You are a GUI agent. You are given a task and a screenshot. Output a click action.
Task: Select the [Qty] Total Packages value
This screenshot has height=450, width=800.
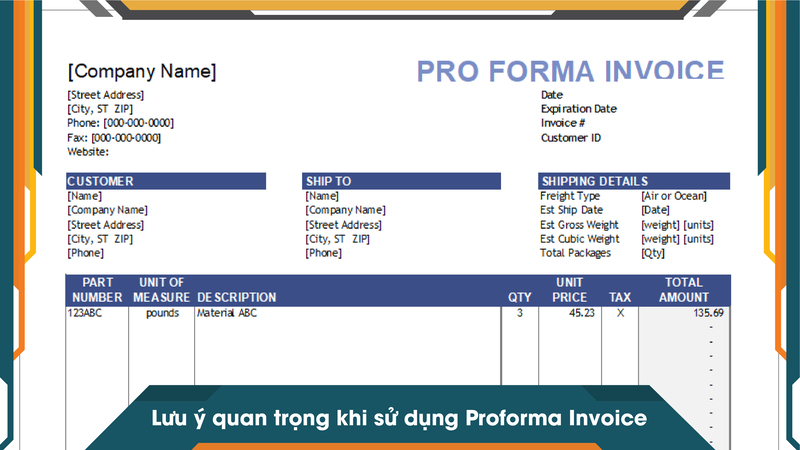tap(652, 254)
